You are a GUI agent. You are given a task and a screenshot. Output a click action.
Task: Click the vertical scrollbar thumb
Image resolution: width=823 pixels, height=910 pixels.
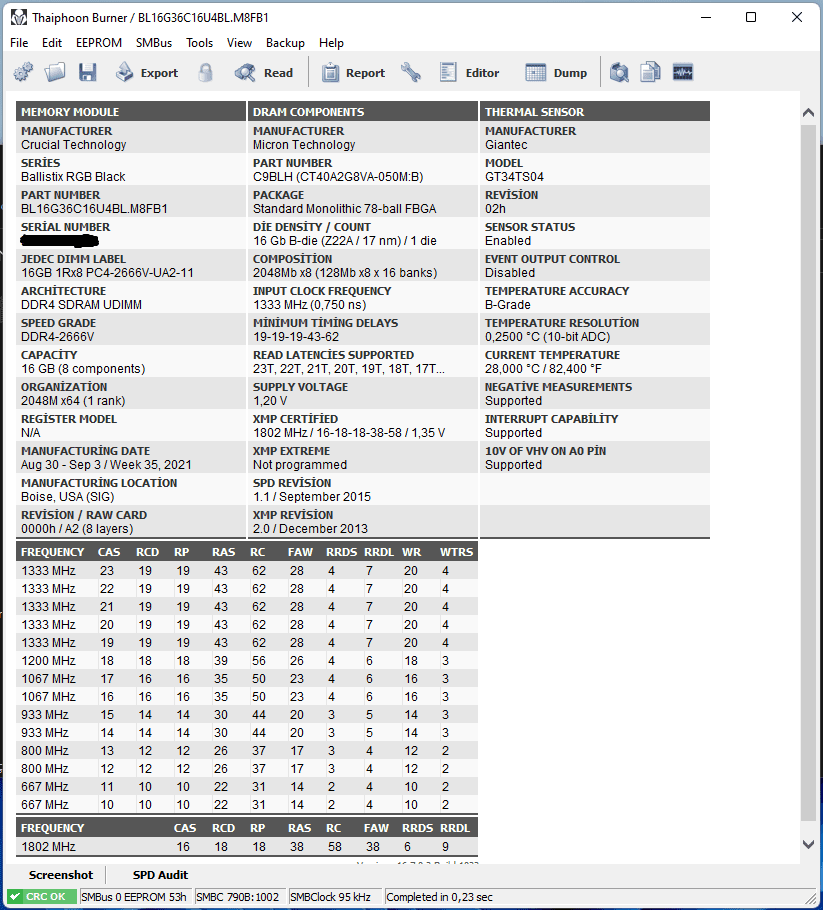click(808, 473)
